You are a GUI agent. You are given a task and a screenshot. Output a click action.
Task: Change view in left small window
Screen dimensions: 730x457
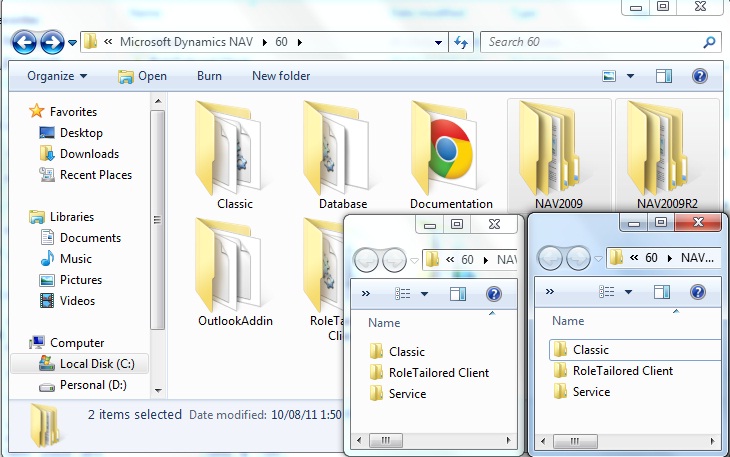coord(403,294)
